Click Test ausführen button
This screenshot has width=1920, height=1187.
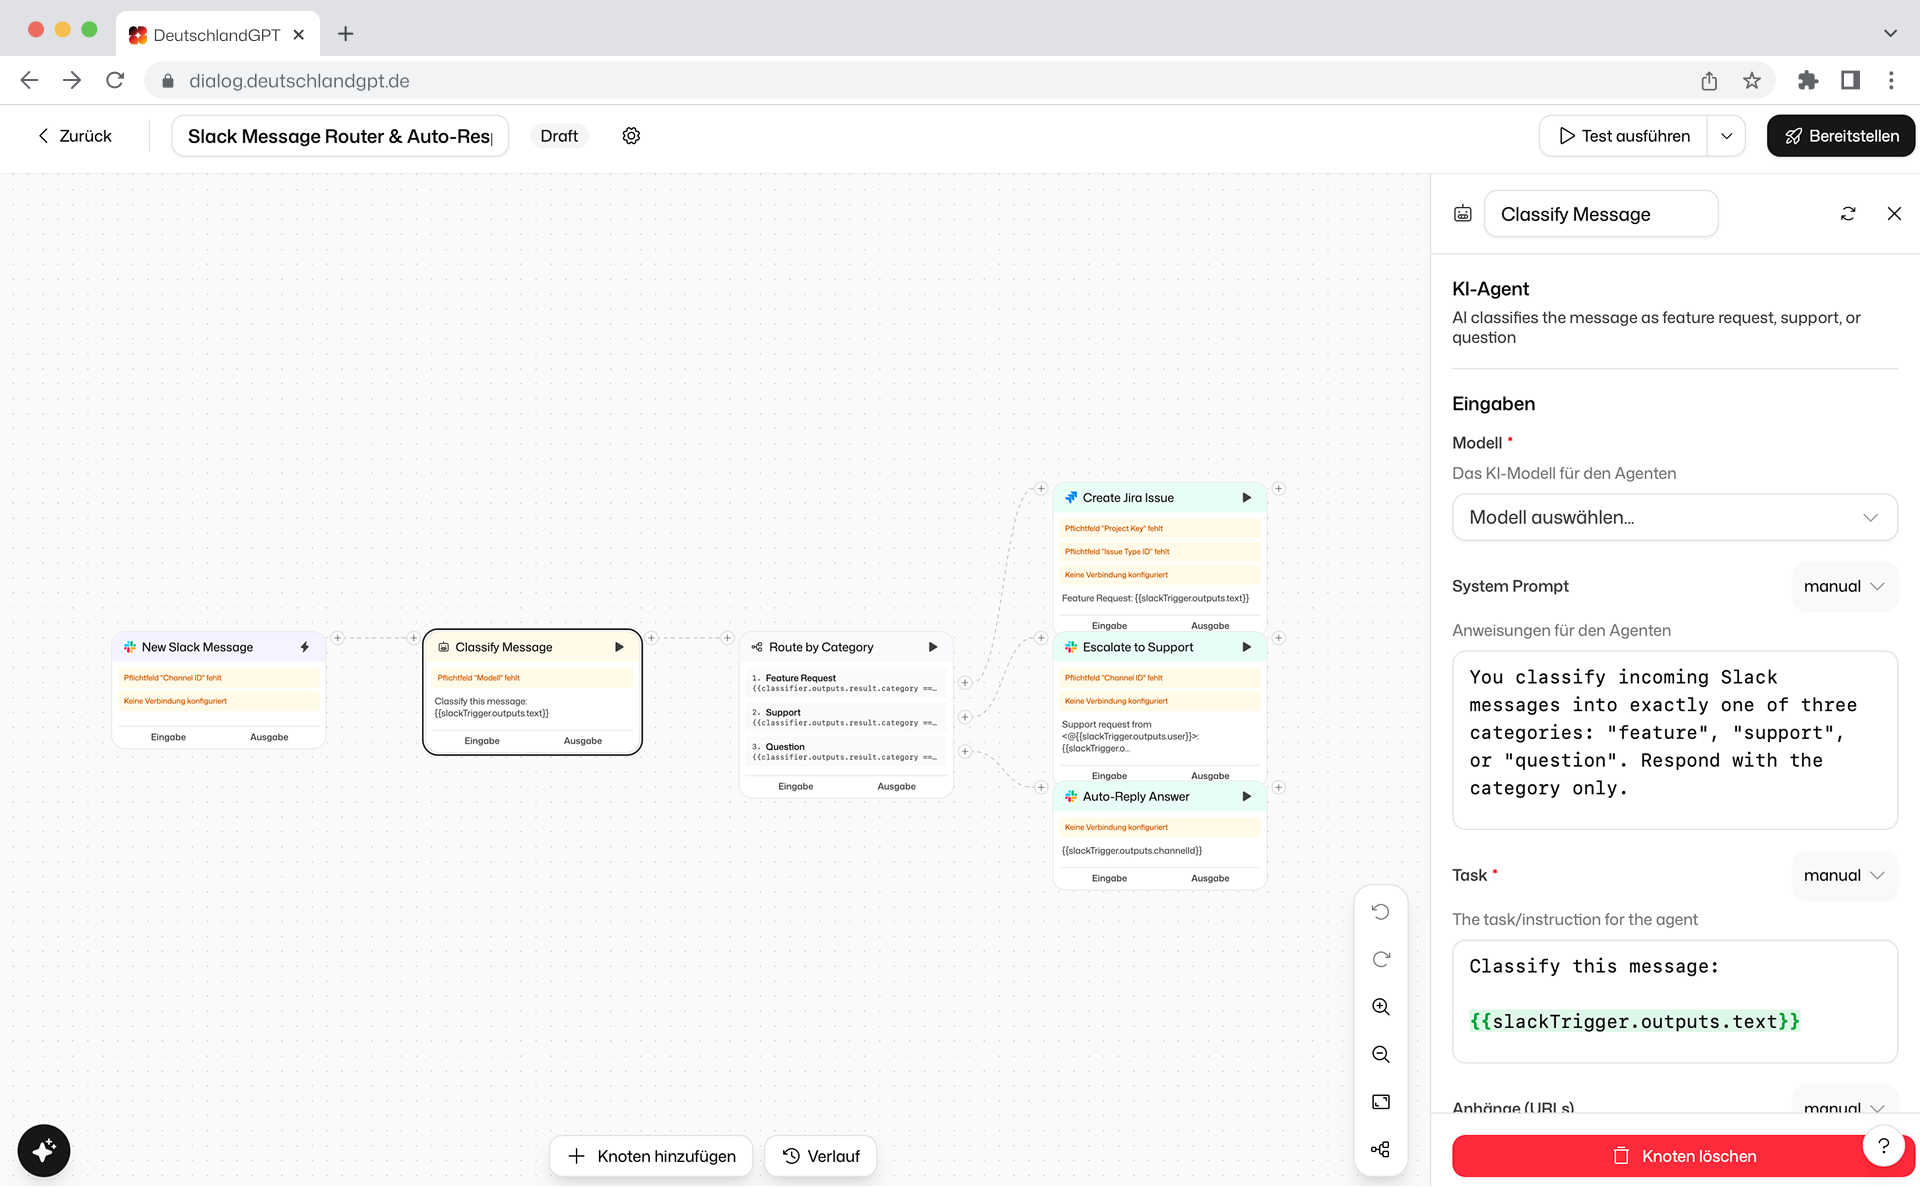coord(1625,136)
